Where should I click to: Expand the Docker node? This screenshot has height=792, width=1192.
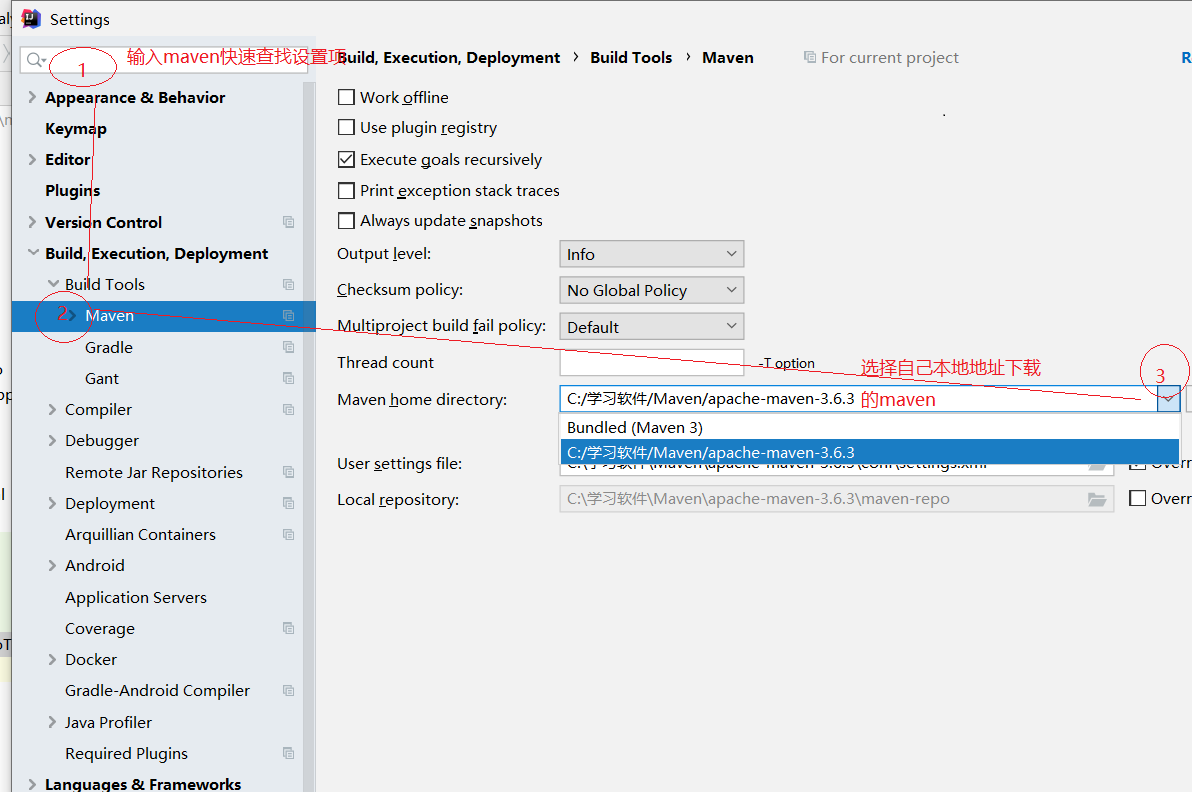(x=52, y=660)
